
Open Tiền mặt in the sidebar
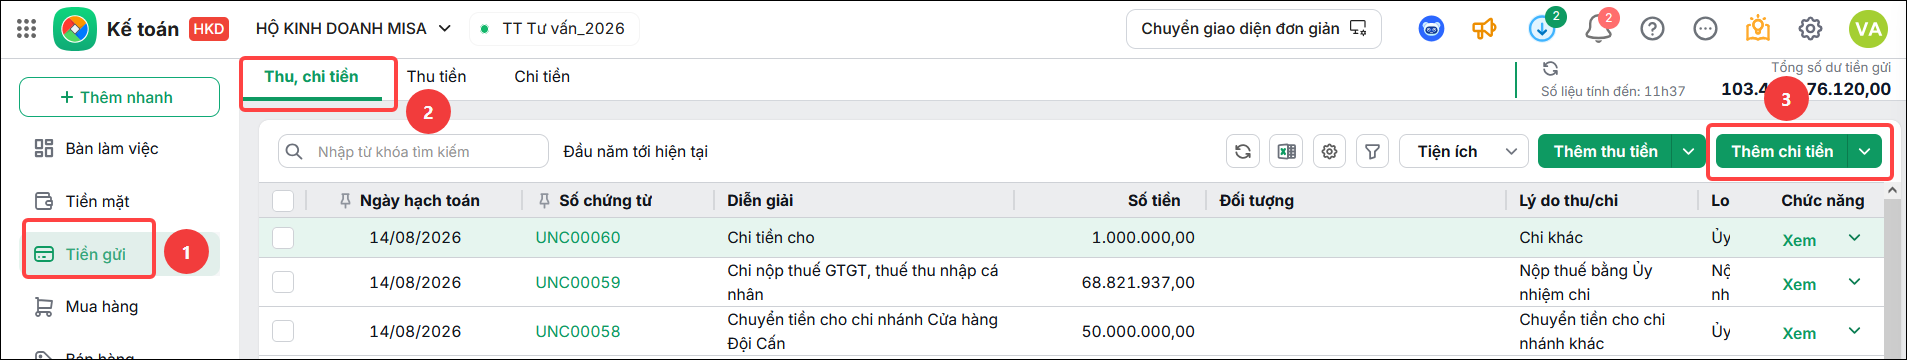click(x=97, y=202)
